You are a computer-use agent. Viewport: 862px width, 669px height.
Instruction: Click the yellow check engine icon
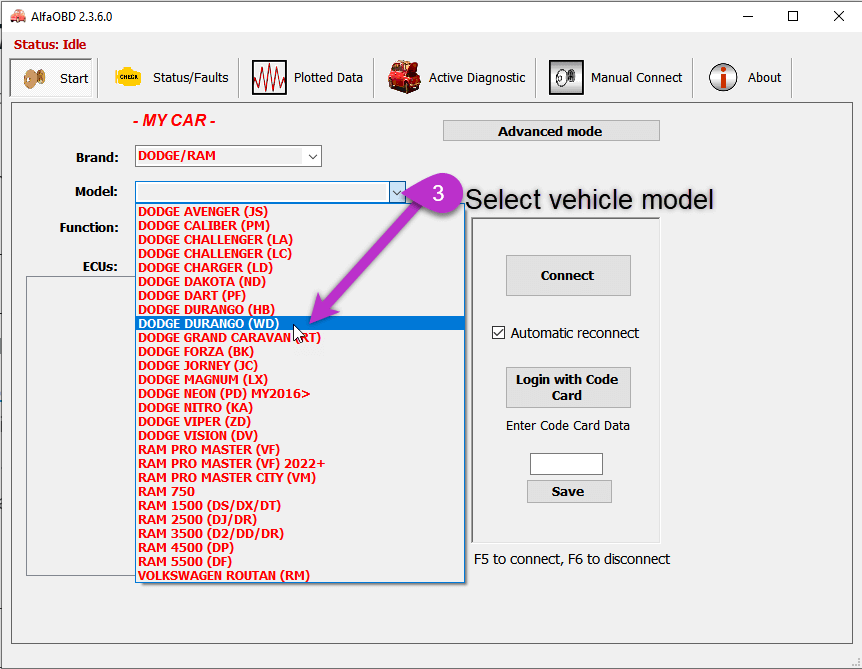click(128, 77)
